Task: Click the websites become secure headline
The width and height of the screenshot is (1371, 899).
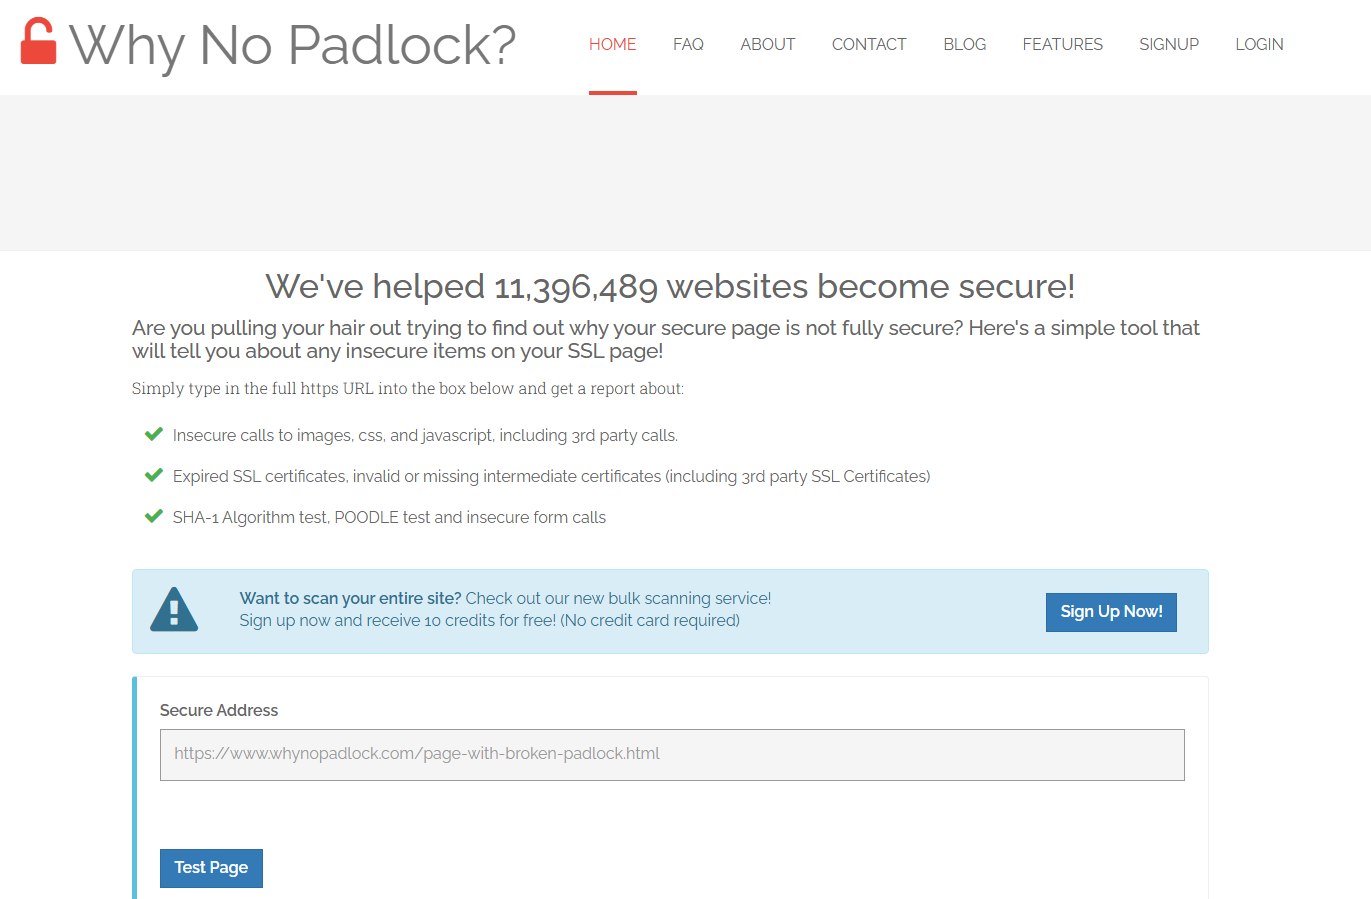Action: coord(670,286)
